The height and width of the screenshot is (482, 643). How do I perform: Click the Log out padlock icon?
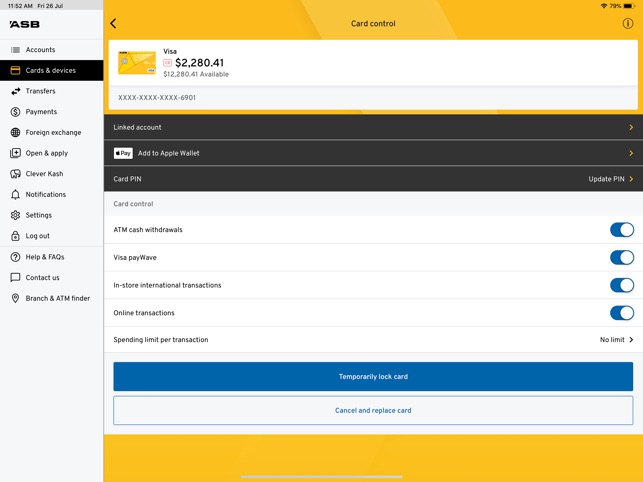click(x=15, y=235)
